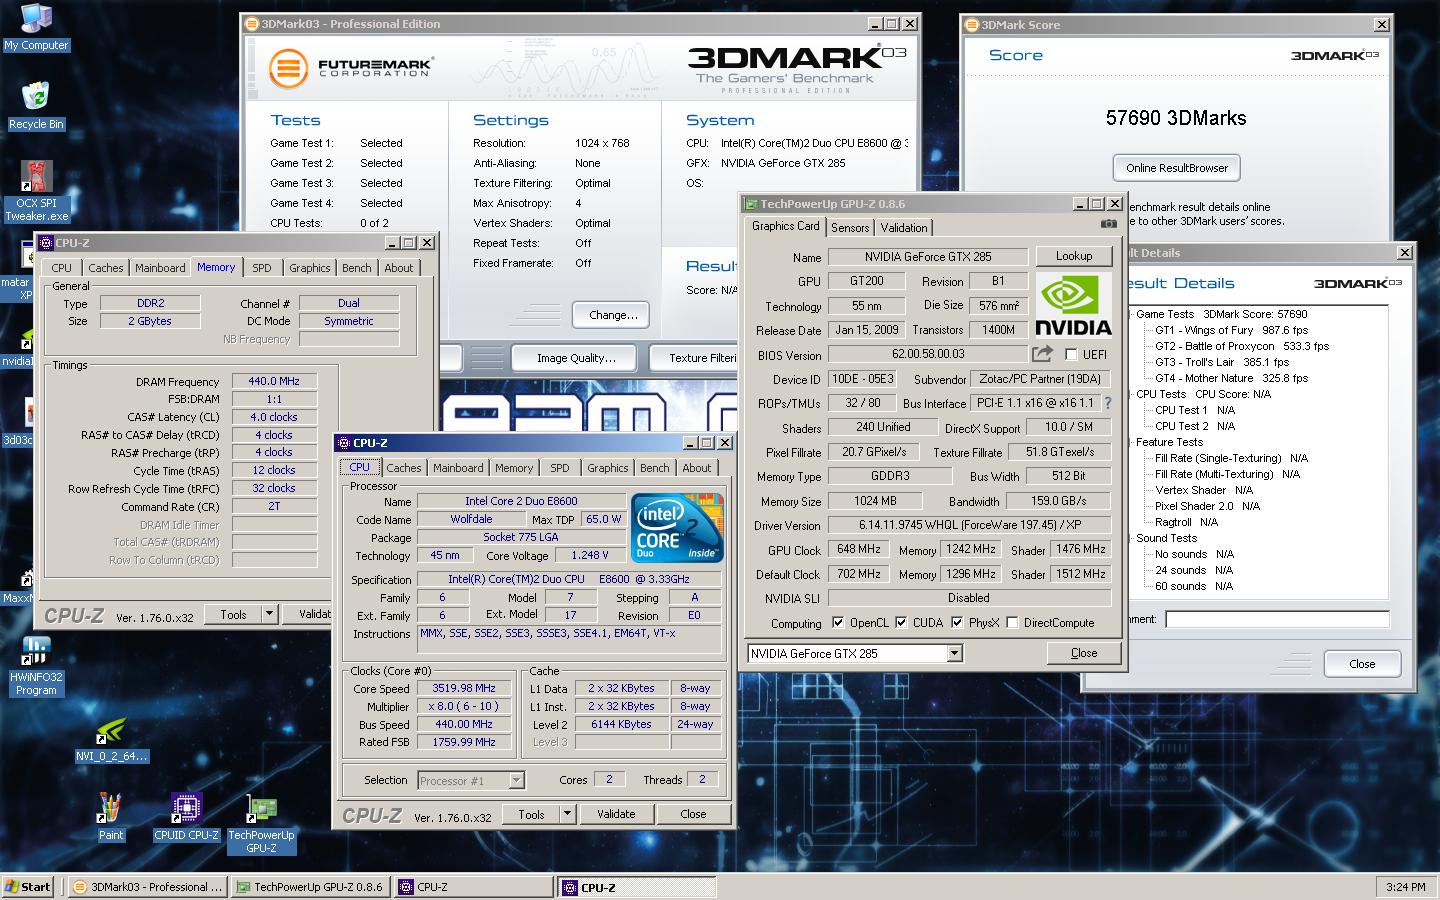The width and height of the screenshot is (1440, 900).
Task: Open Mainboard tab in front CPU-Z window
Action: [x=458, y=468]
